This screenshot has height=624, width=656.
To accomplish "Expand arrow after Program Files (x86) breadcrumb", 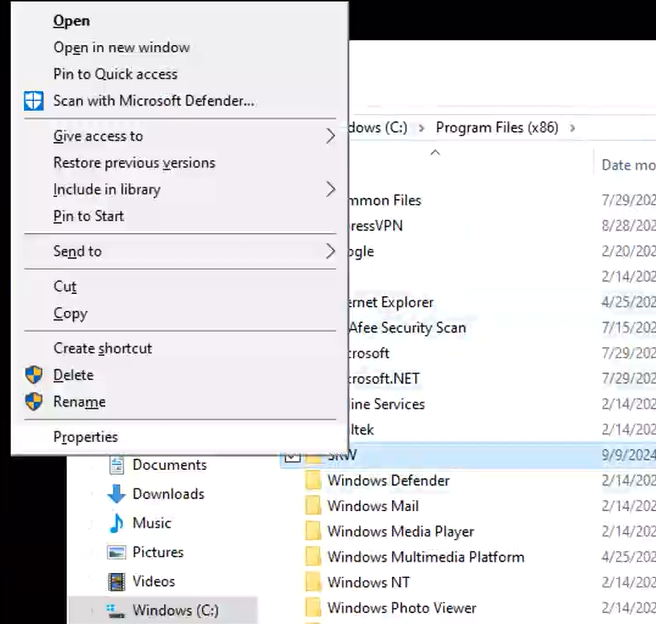I will tap(572, 128).
